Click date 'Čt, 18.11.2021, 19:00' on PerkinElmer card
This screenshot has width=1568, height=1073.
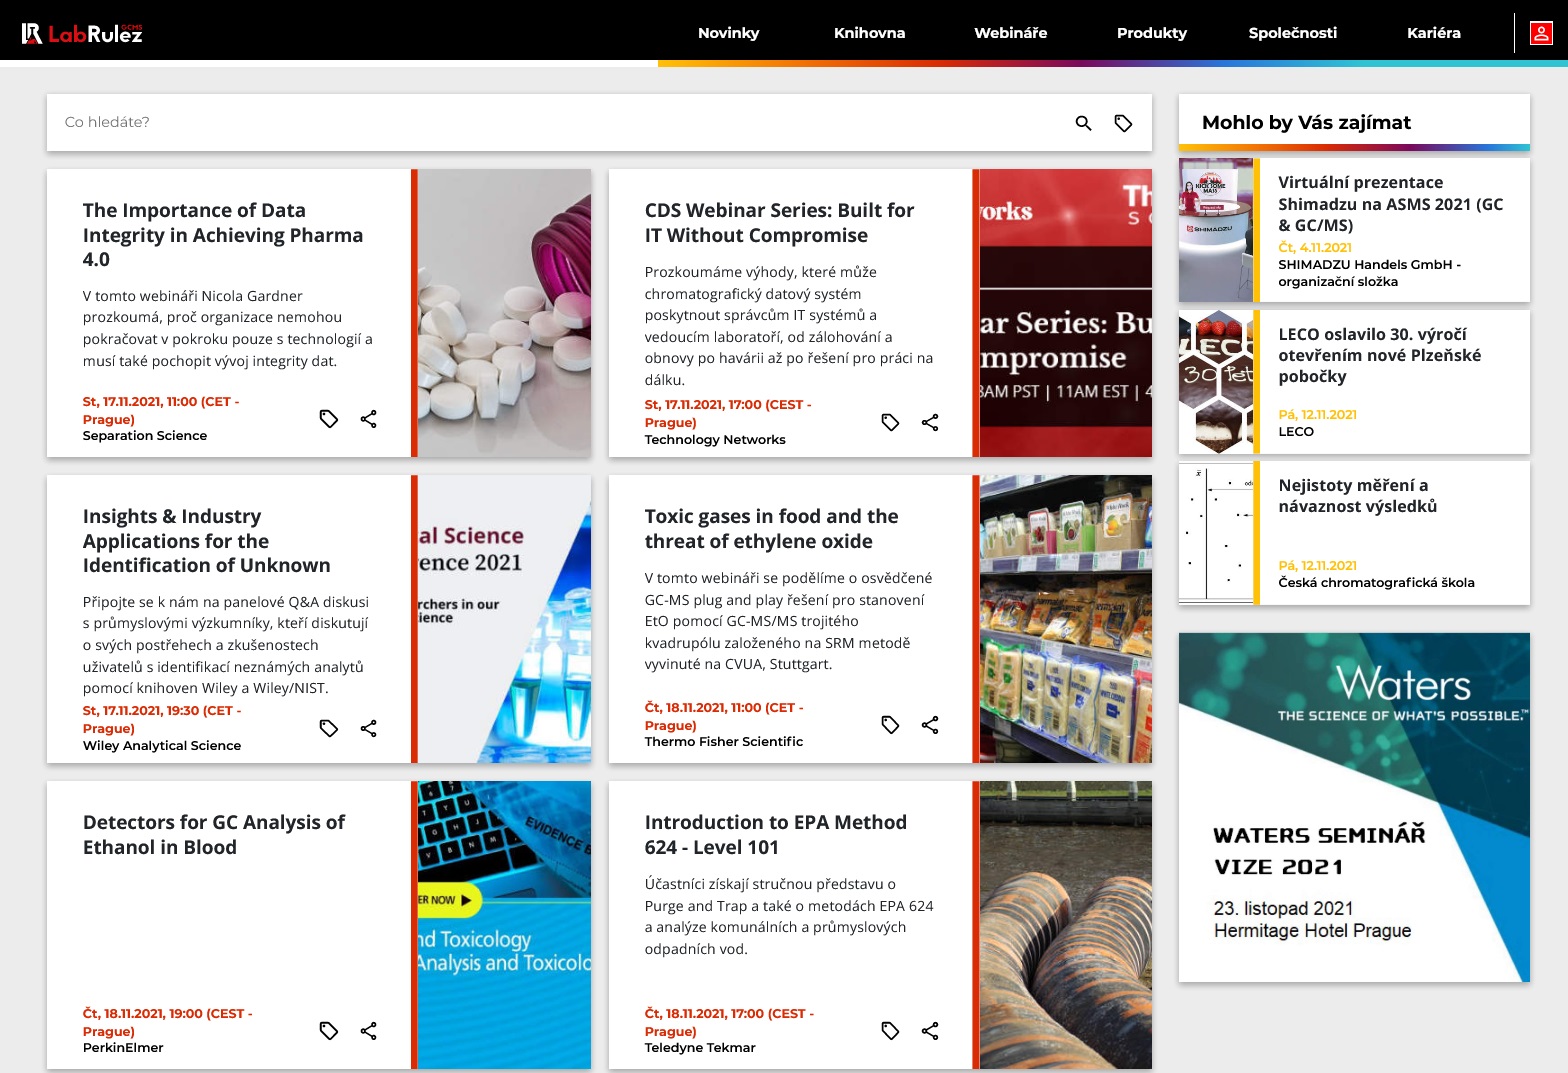168,1022
